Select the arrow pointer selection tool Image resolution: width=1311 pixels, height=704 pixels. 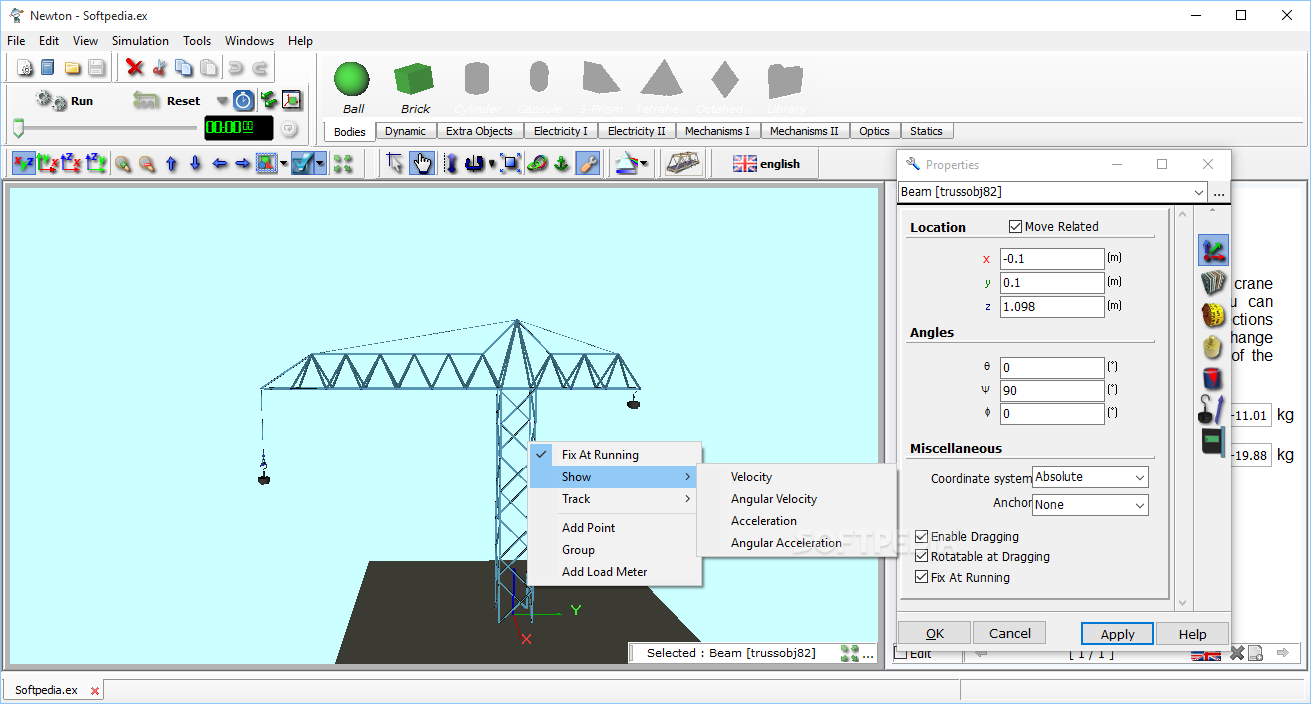click(395, 163)
